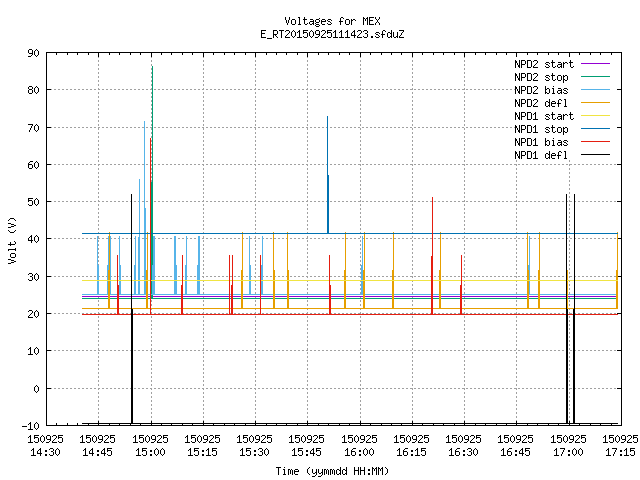Click the blue NPD1 stop spike near 15:50
Image resolution: width=640 pixels, height=480 pixels.
(327, 175)
